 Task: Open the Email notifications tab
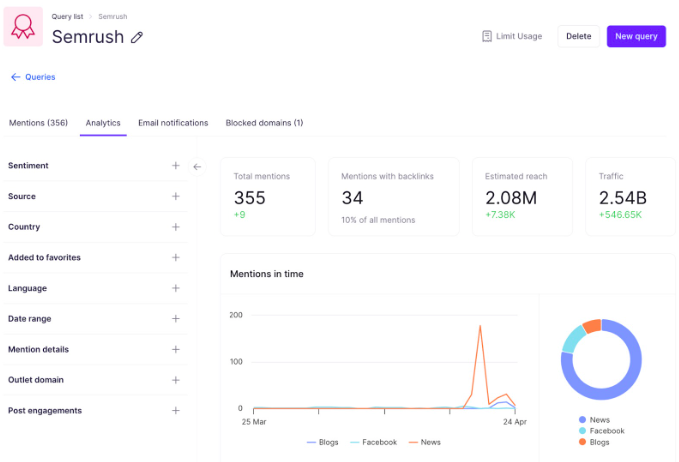coord(173,123)
